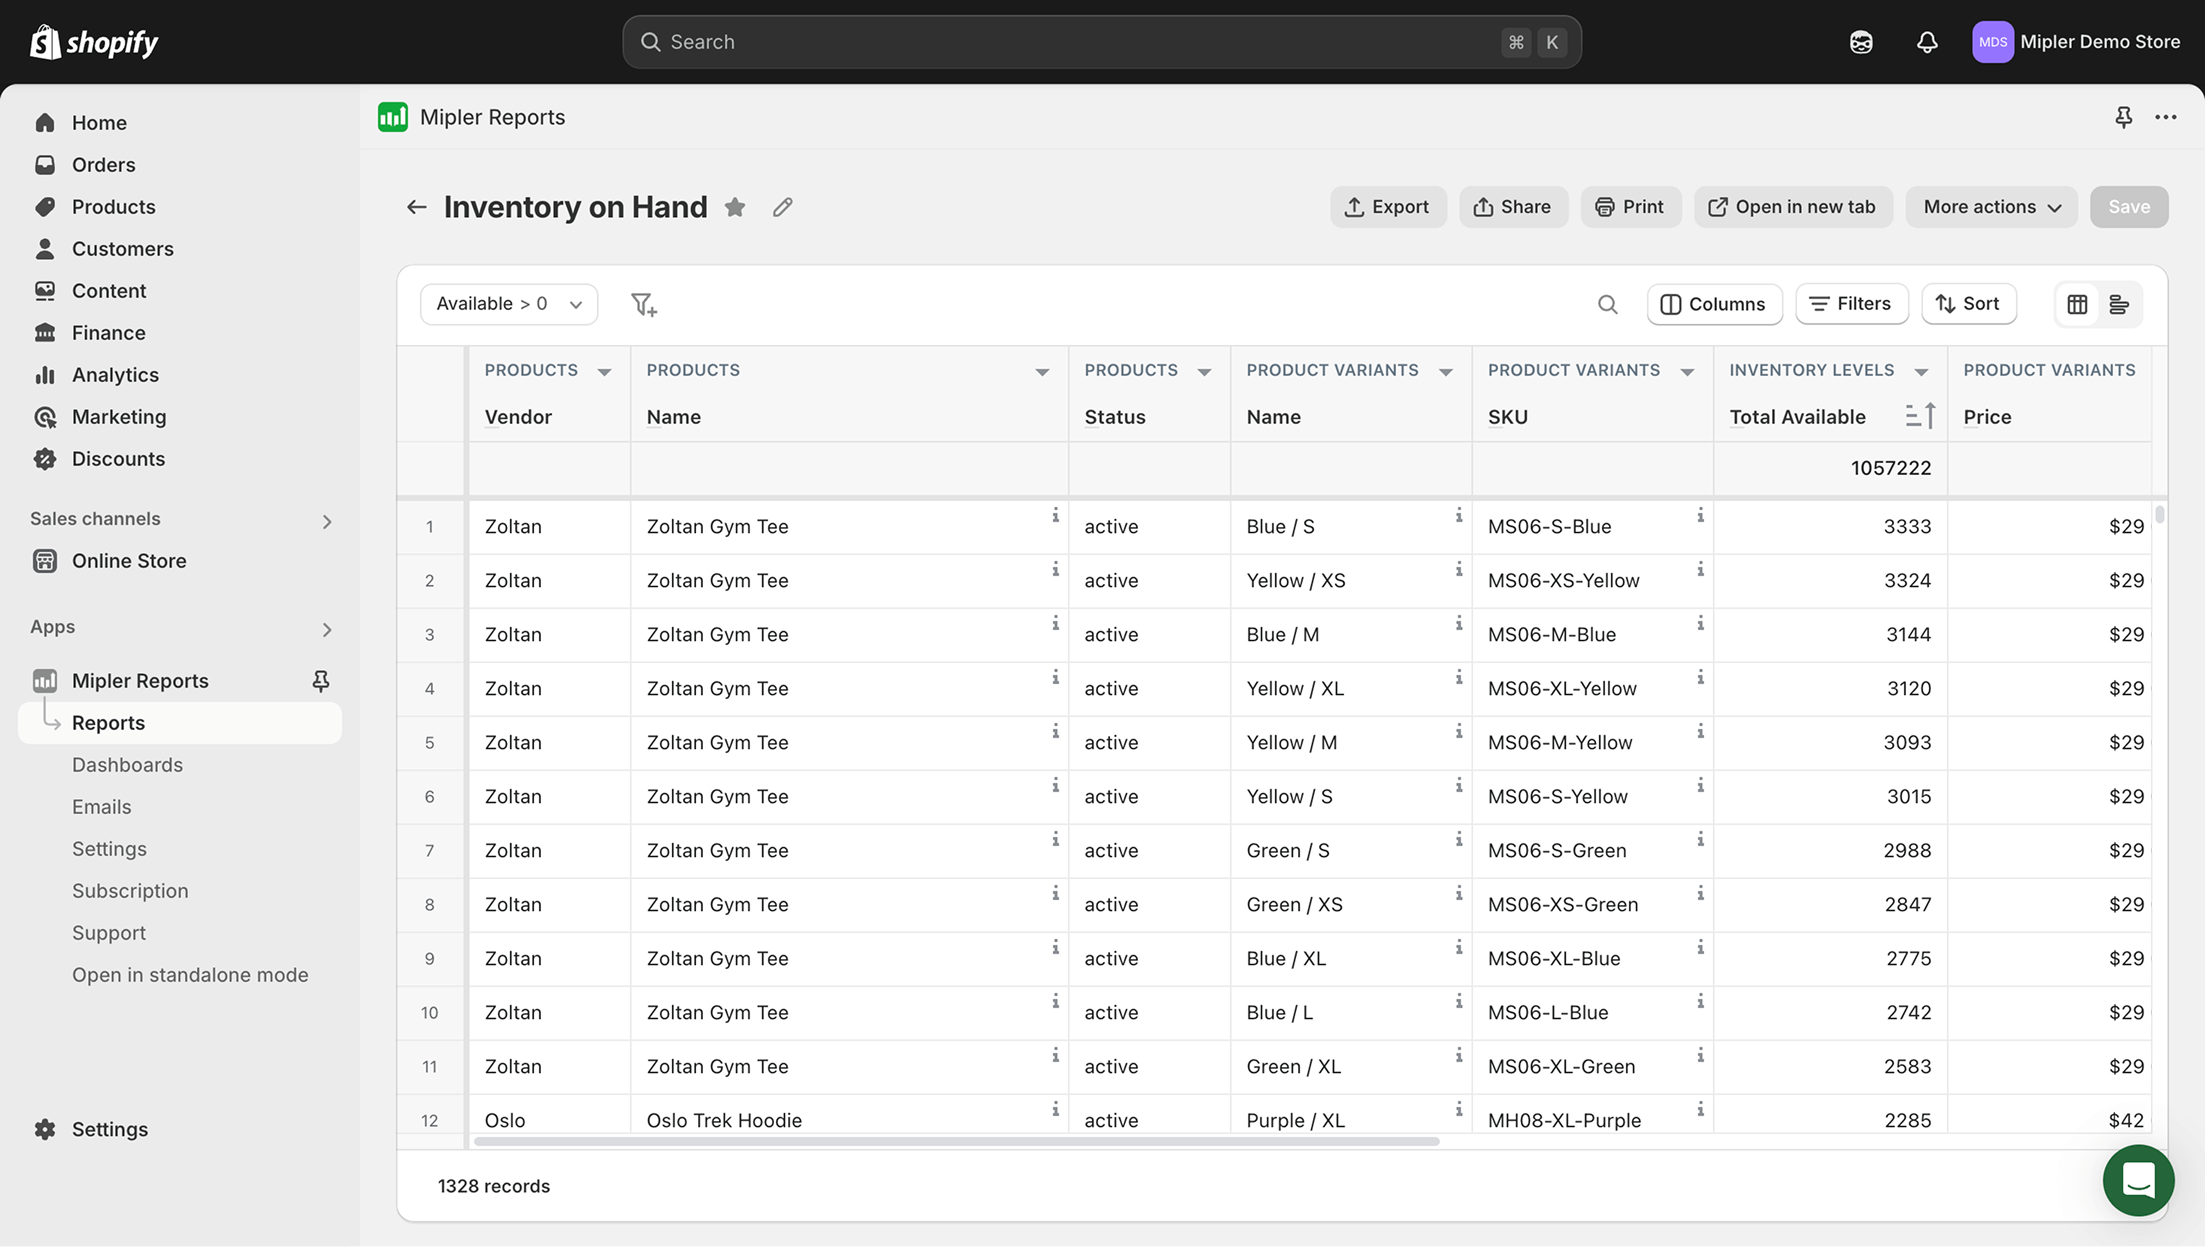Click the Shopify search field
Viewport: 2205px width, 1247px height.
coord(1100,42)
